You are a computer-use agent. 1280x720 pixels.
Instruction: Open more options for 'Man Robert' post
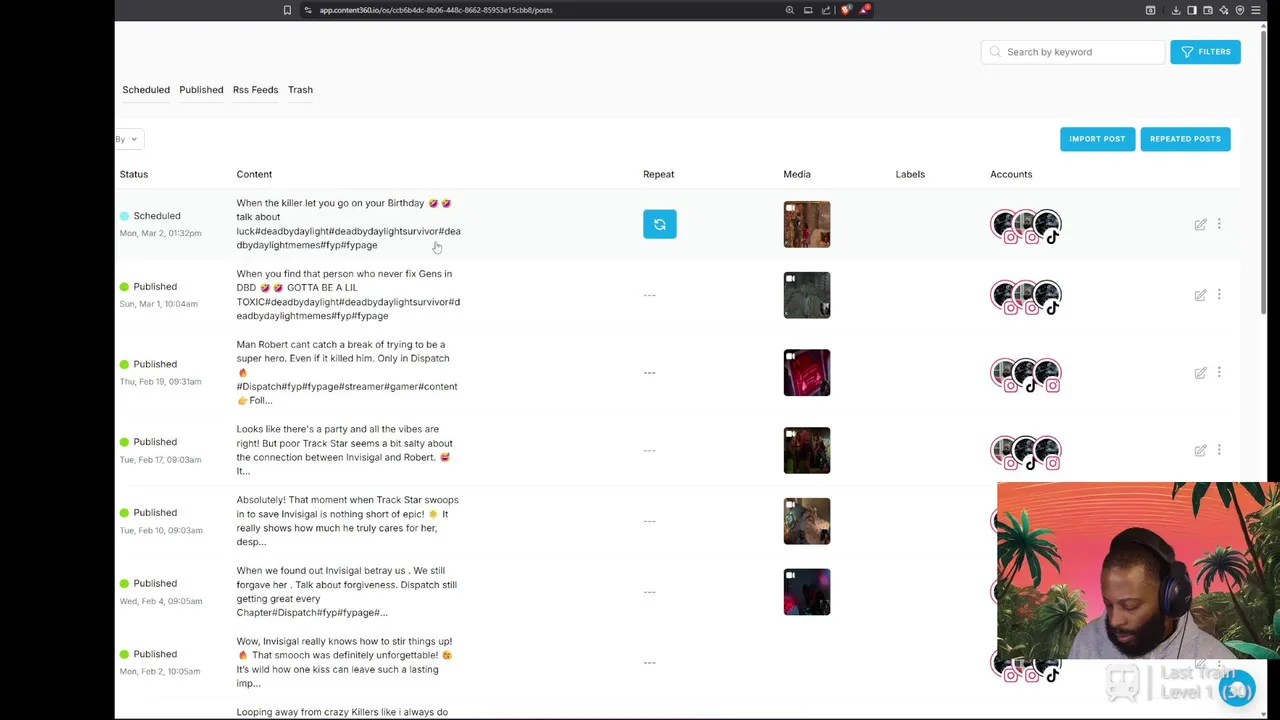pyautogui.click(x=1219, y=372)
